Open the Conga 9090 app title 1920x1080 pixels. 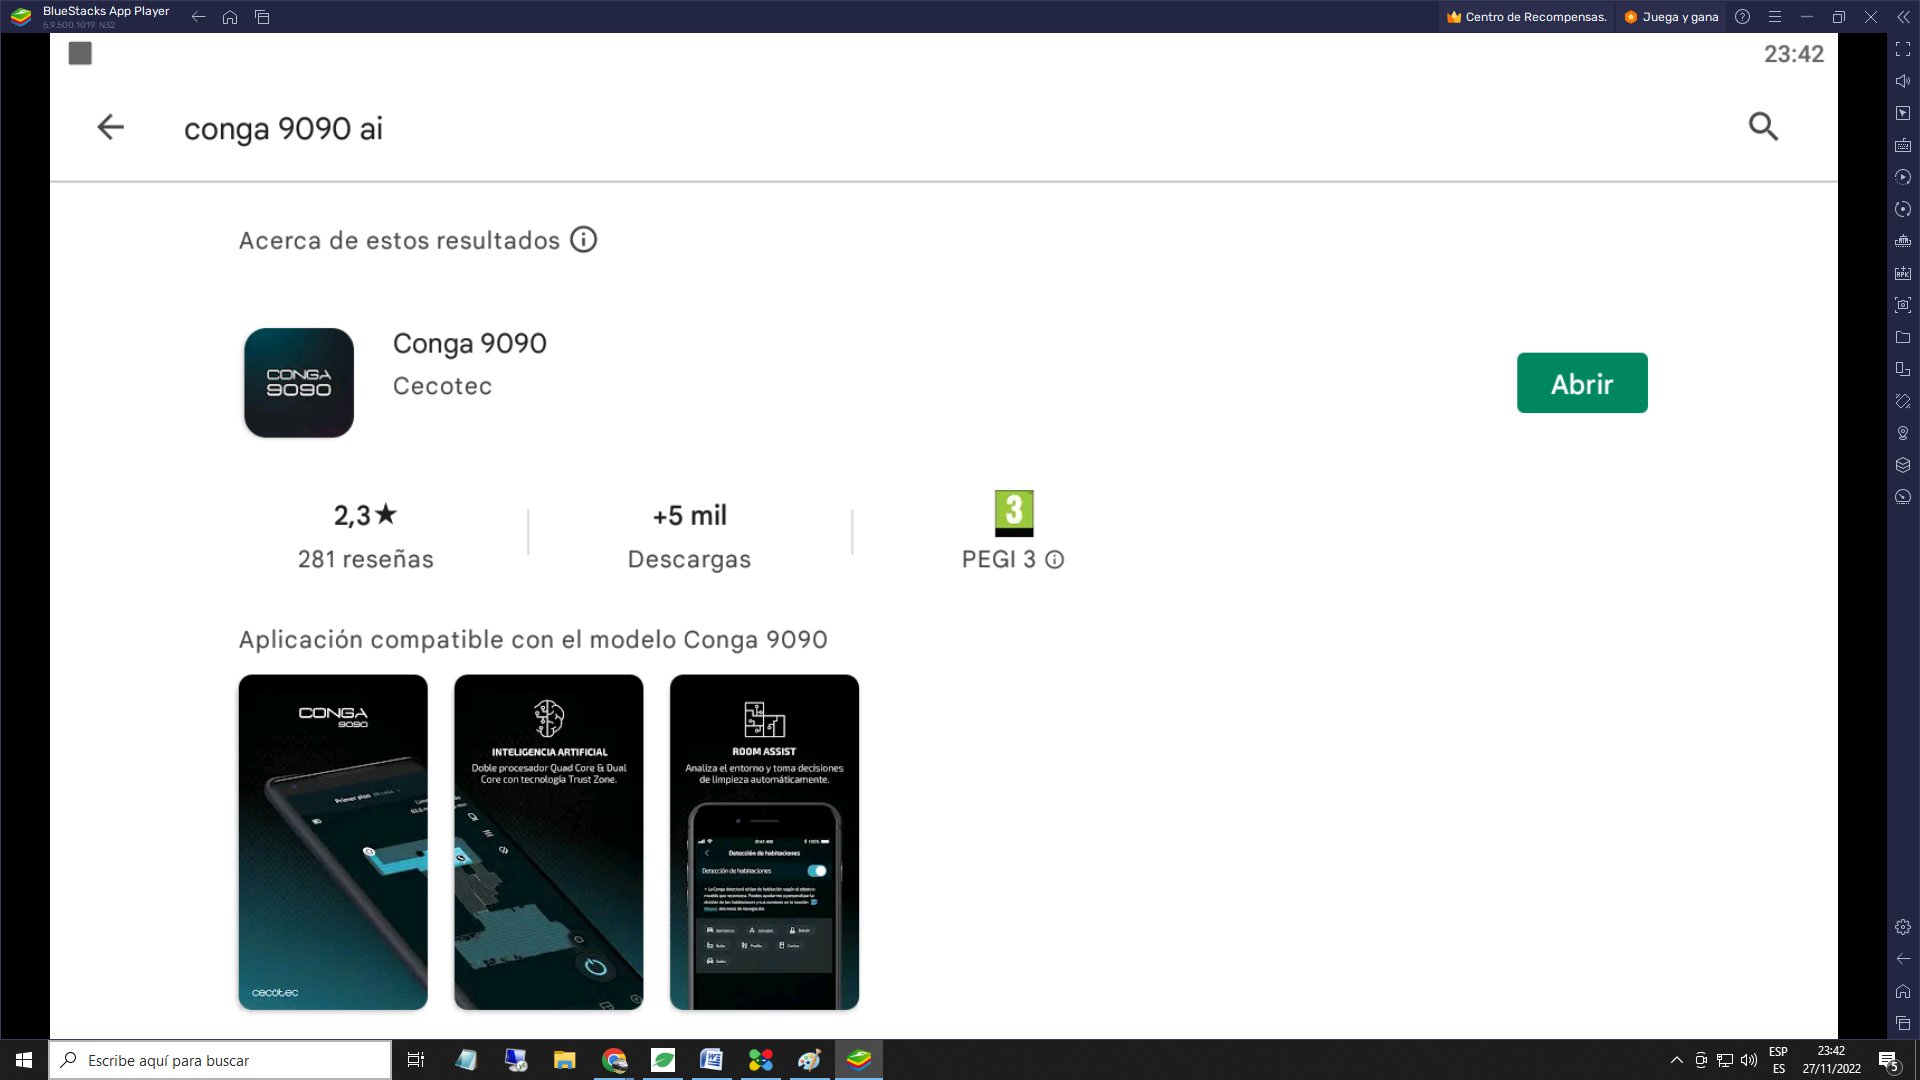[x=470, y=343]
